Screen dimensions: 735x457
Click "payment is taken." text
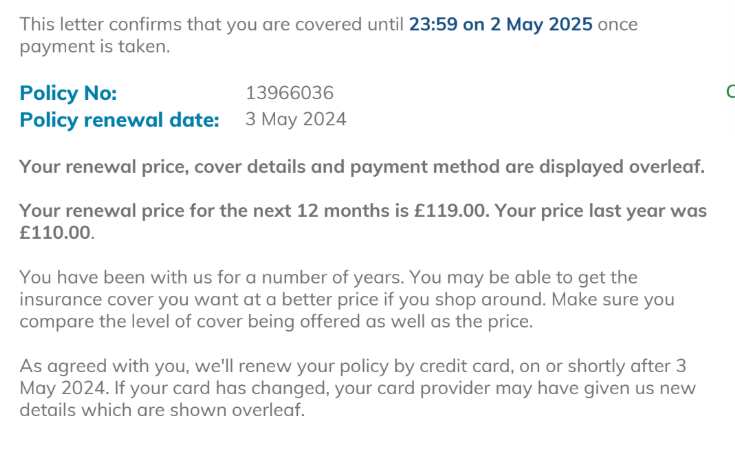point(94,46)
